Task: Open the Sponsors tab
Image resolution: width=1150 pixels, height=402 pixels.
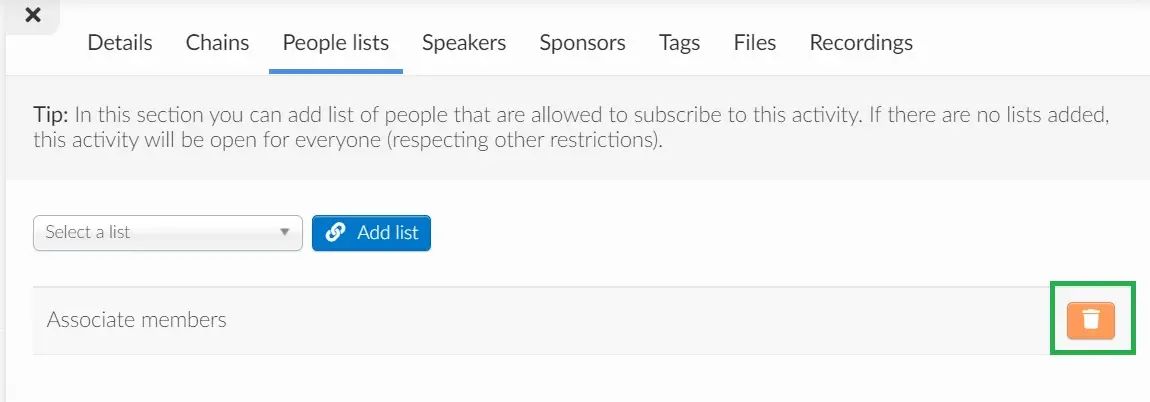Action: click(582, 43)
